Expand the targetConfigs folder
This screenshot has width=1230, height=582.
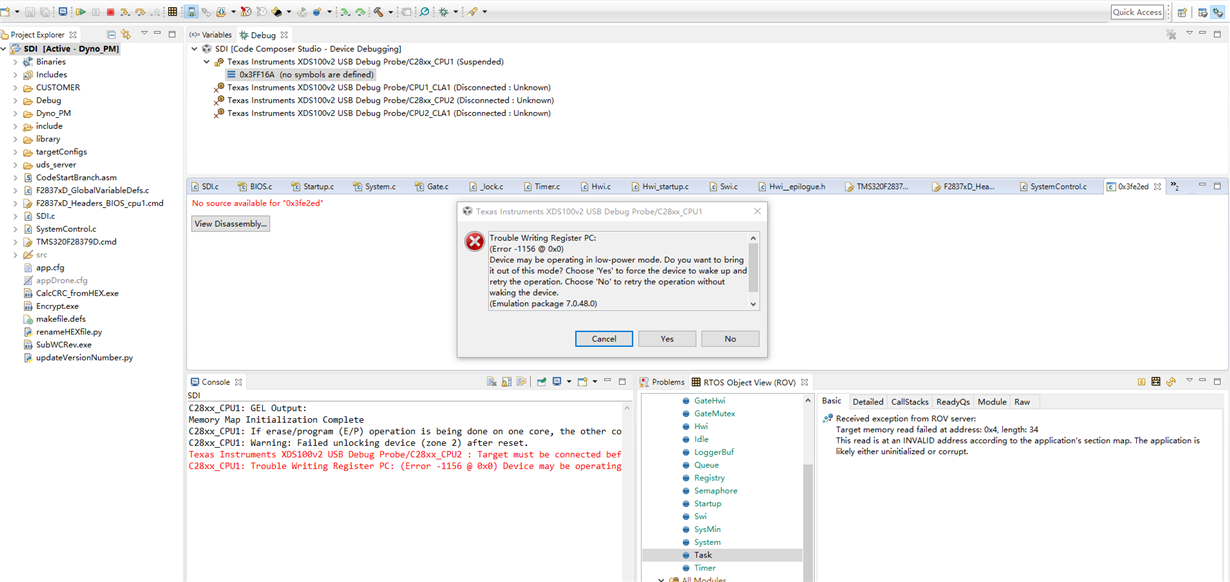pyautogui.click(x=15, y=152)
